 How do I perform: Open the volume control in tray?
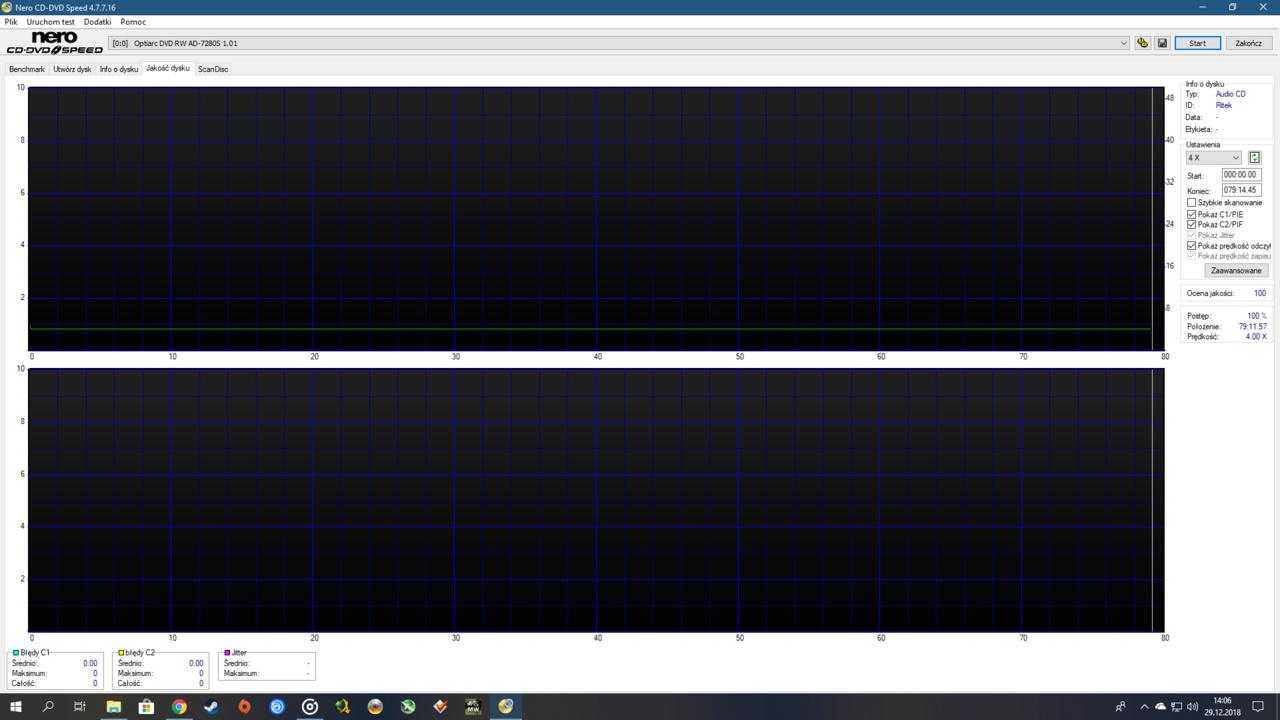pyautogui.click(x=1193, y=706)
